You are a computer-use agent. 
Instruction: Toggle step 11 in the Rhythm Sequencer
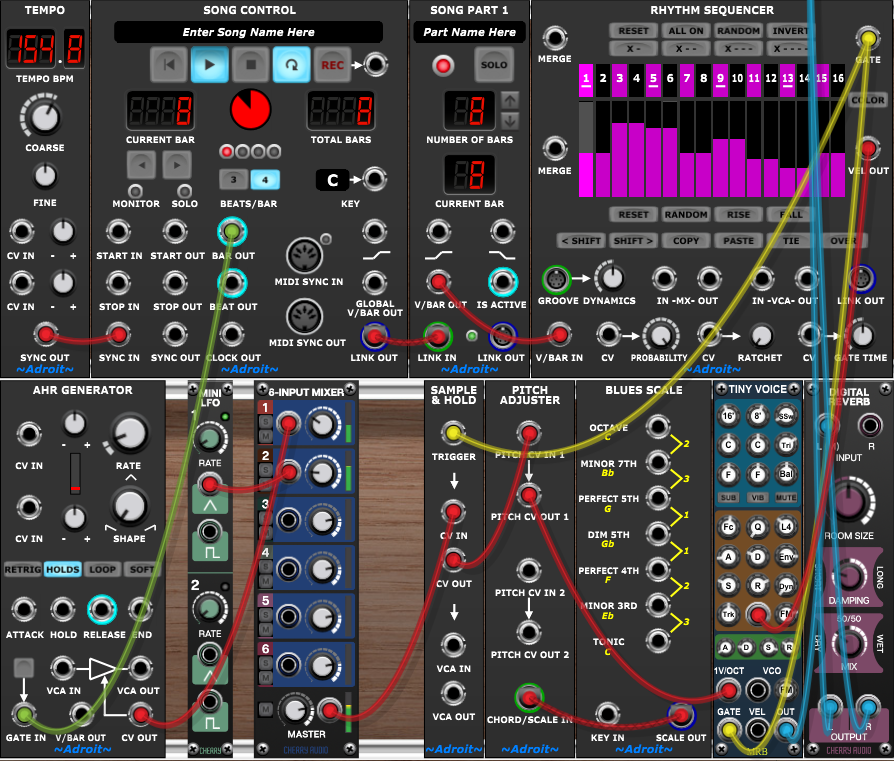pyautogui.click(x=754, y=80)
